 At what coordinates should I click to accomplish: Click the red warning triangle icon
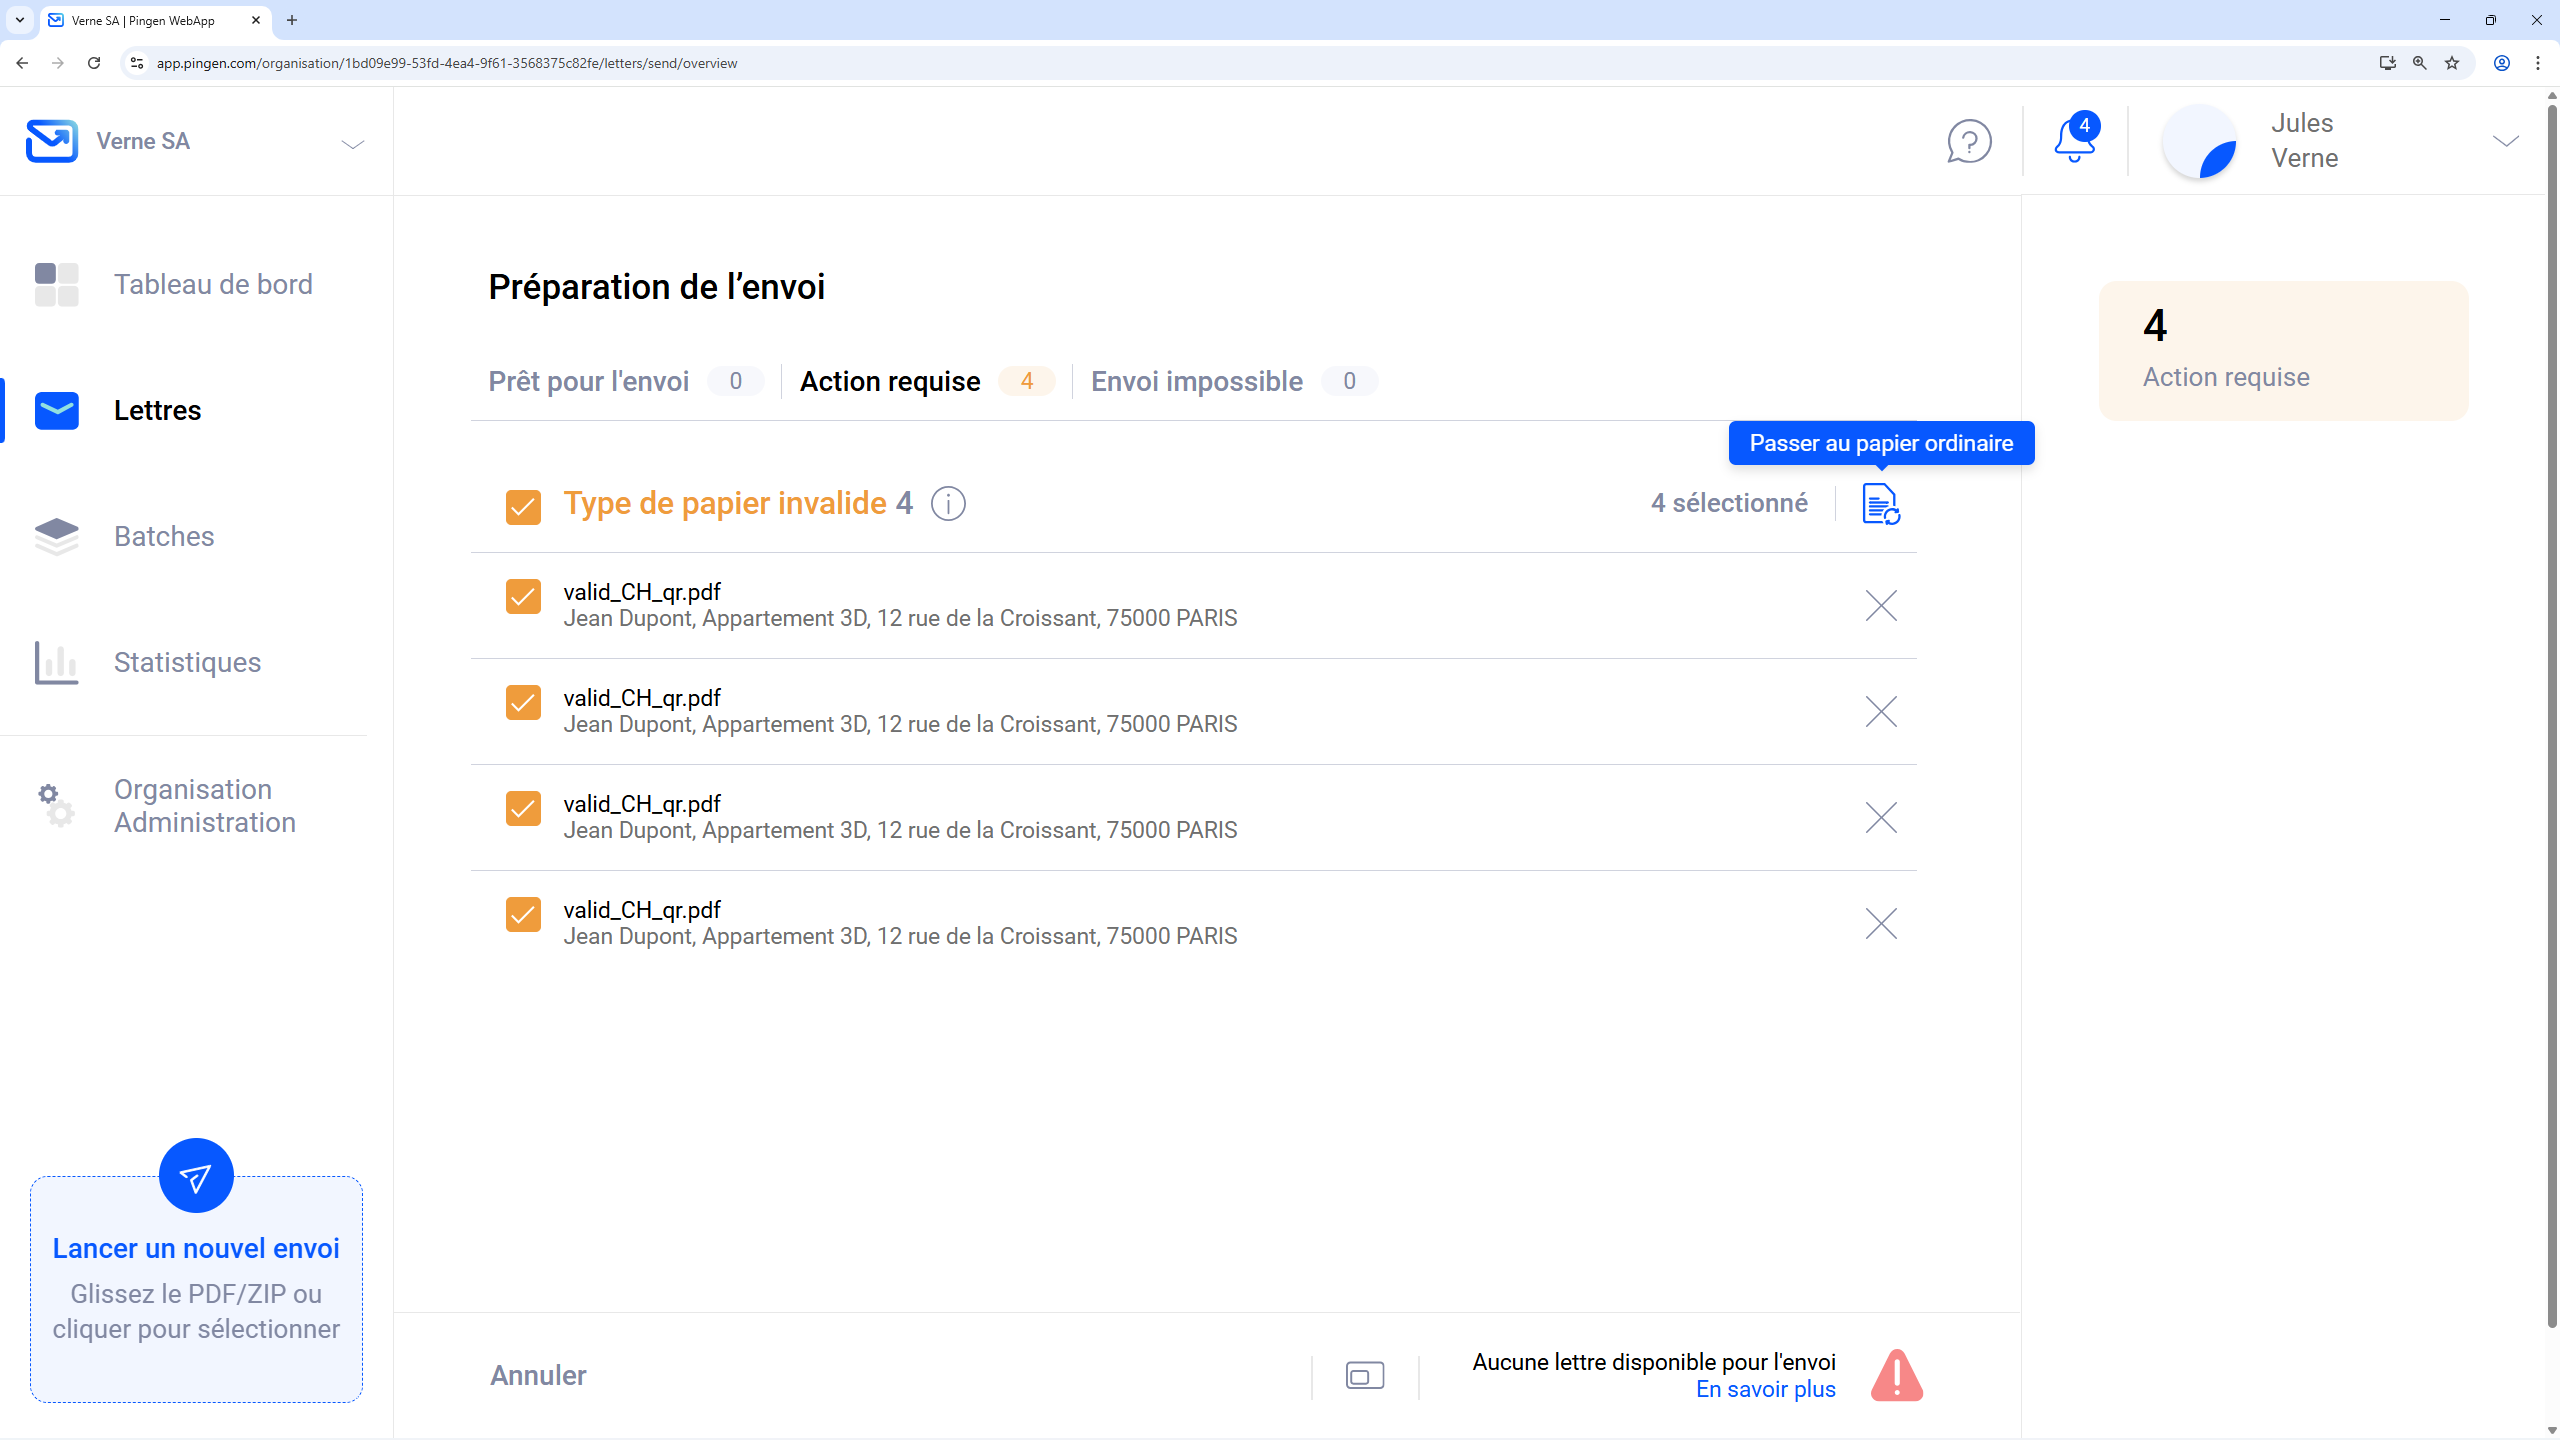(x=1897, y=1376)
